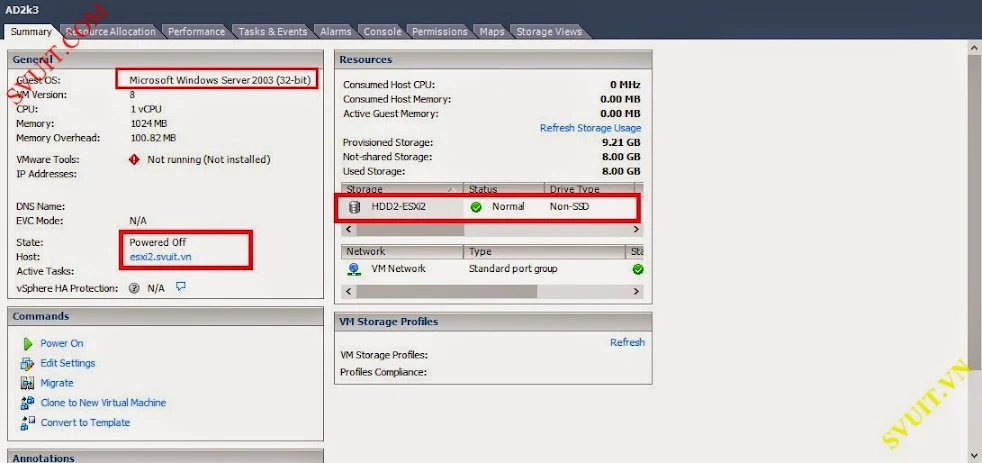Open the Console tab

pyautogui.click(x=382, y=31)
